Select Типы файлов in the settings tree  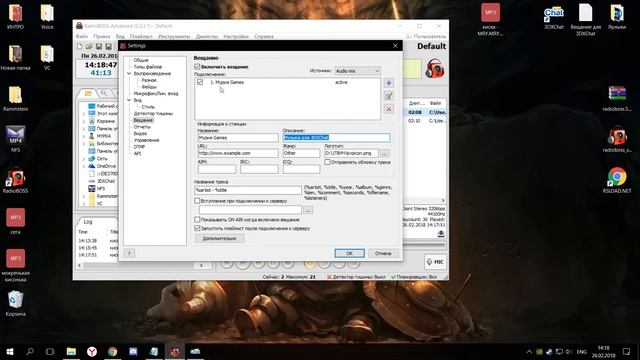click(148, 67)
